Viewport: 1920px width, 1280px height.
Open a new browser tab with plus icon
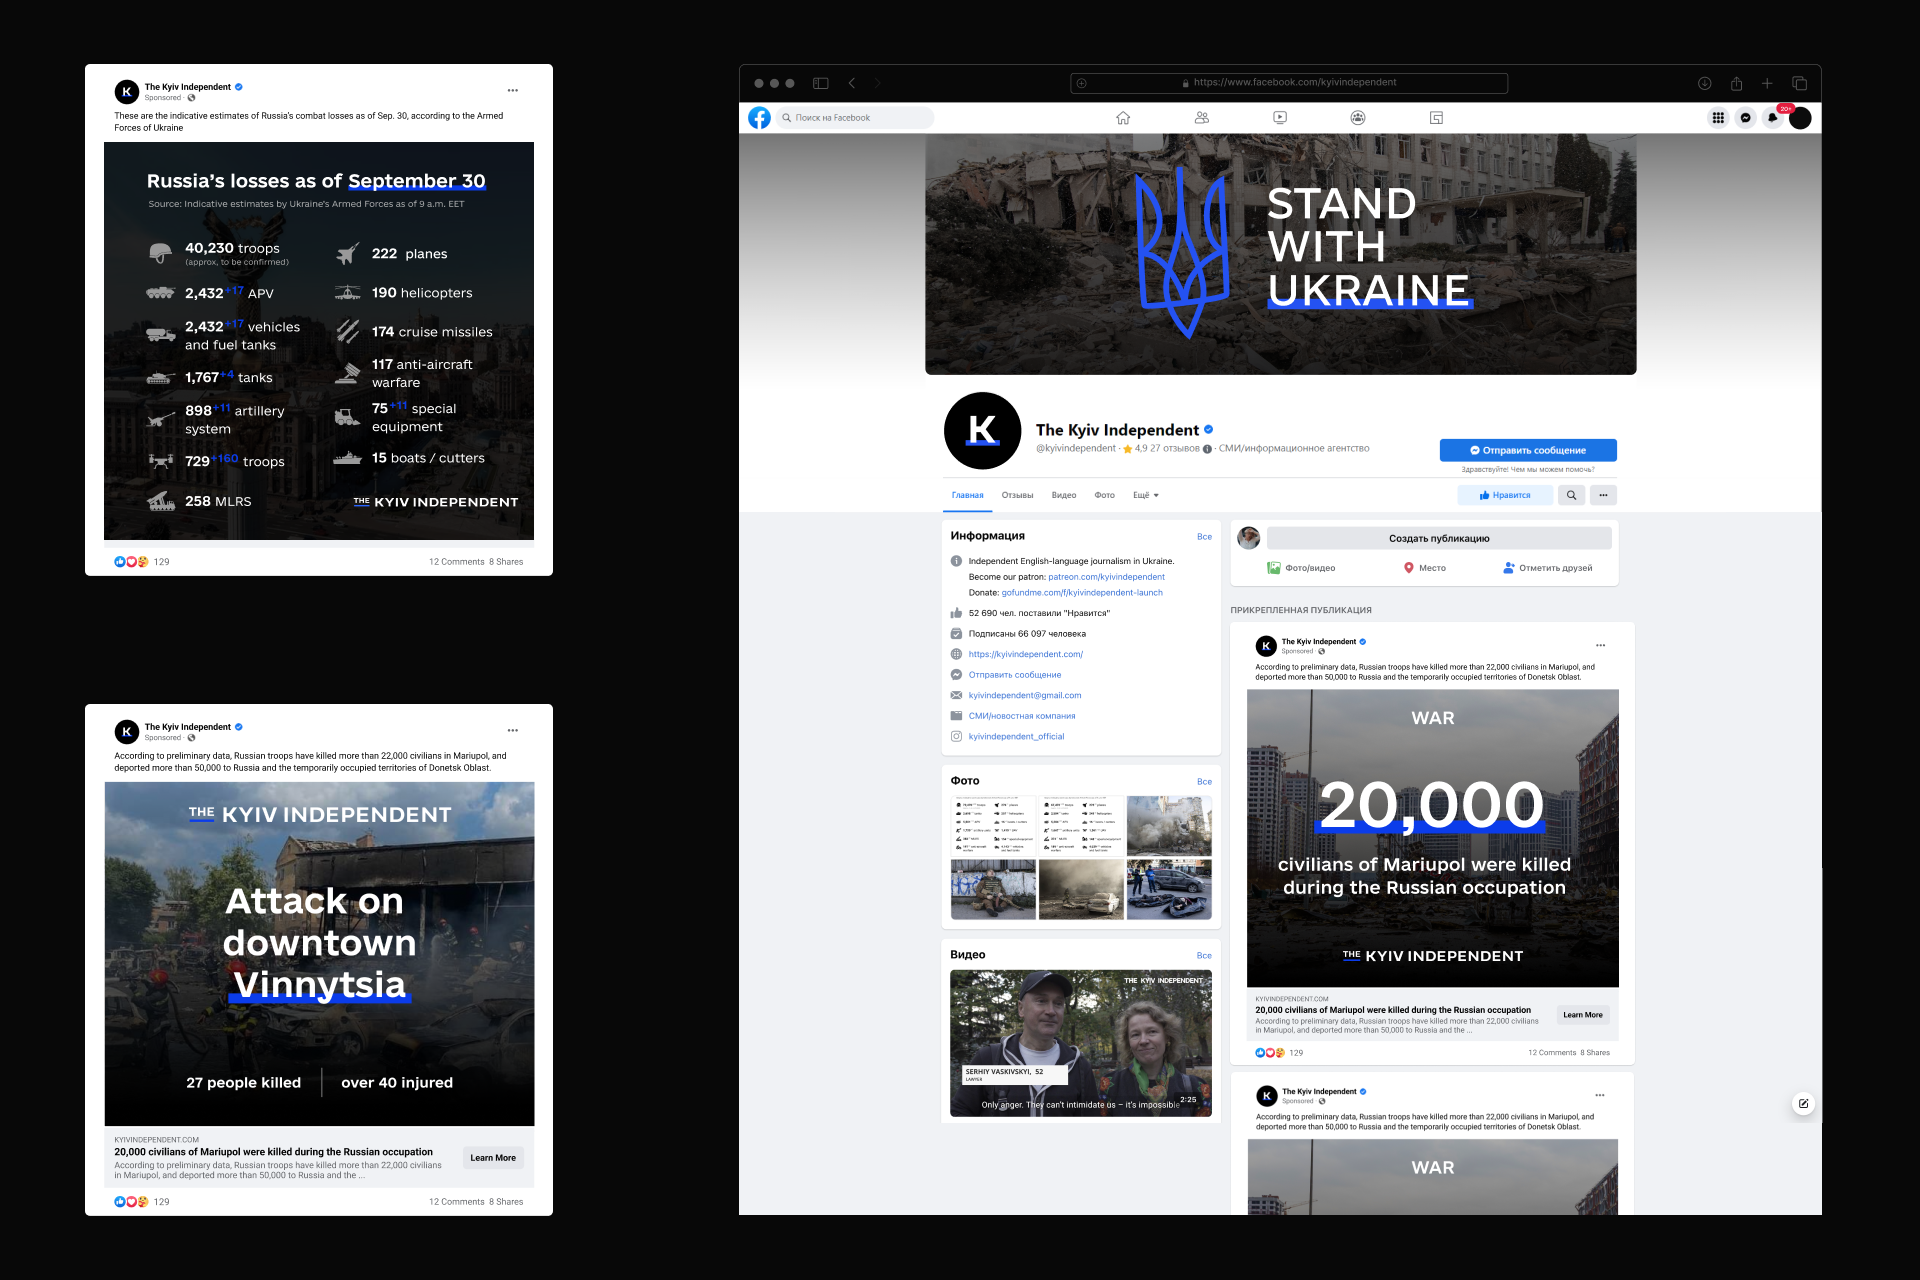coord(1767,83)
